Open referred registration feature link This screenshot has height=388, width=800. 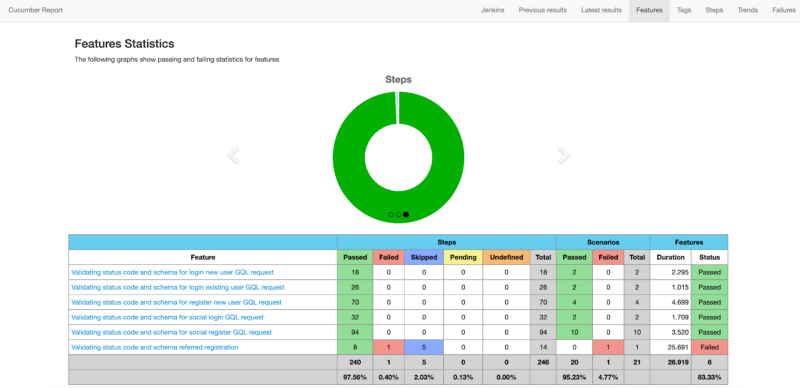pyautogui.click(x=155, y=347)
